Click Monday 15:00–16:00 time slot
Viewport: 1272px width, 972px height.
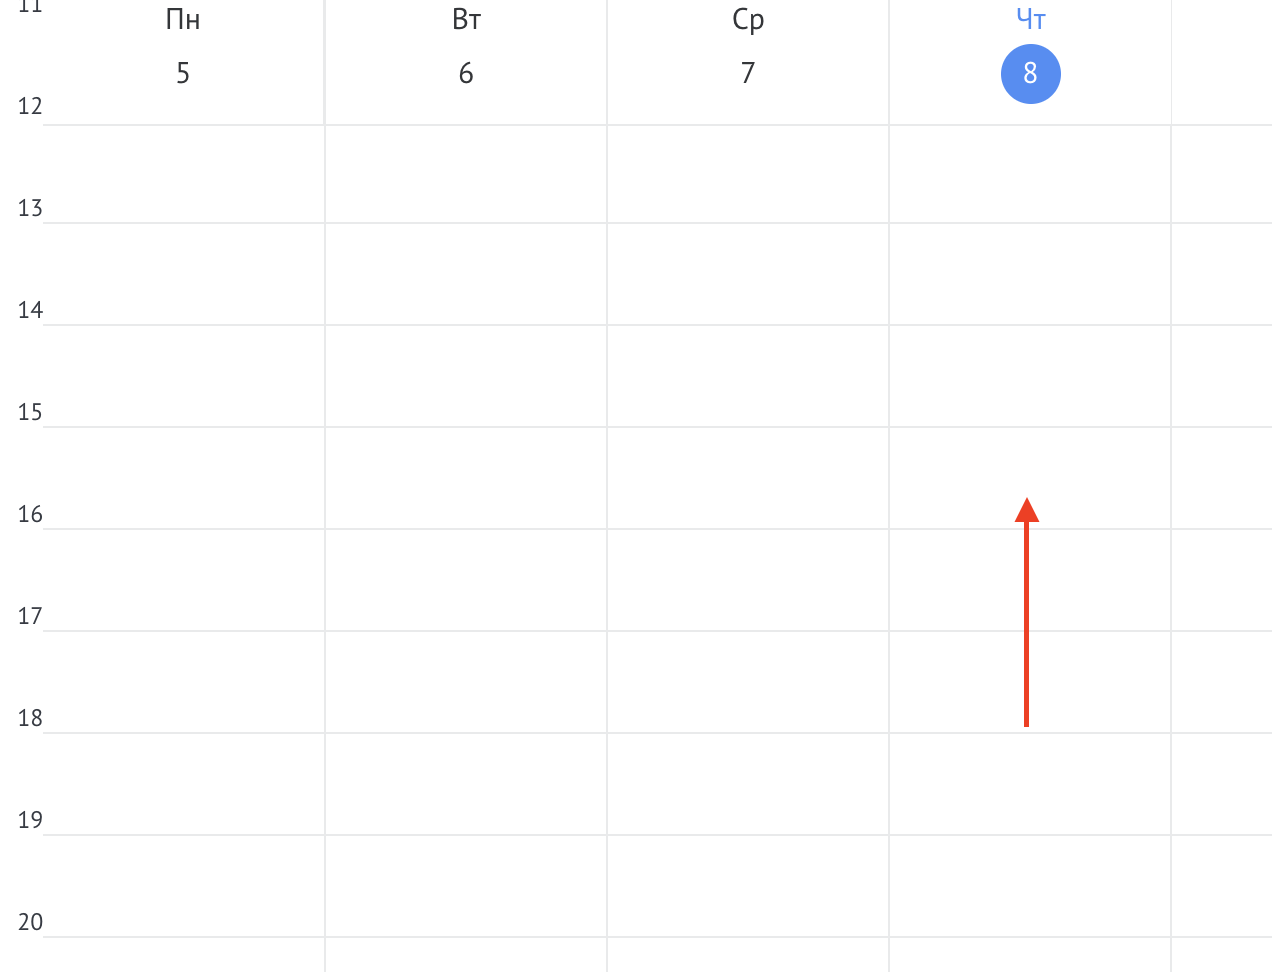click(x=184, y=478)
